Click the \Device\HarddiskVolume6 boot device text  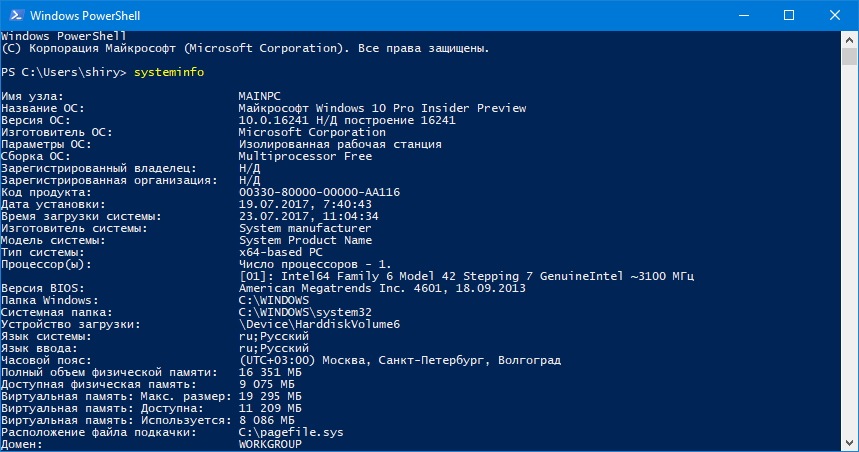(x=319, y=324)
